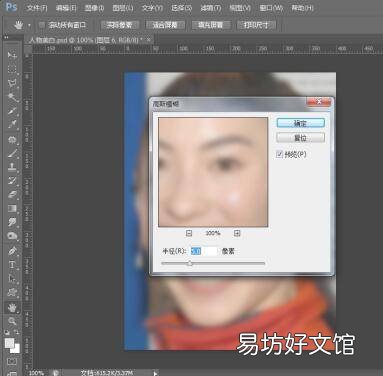The image size is (383, 376).
Task: Click the status bar zoom percentage field
Action: point(36,373)
